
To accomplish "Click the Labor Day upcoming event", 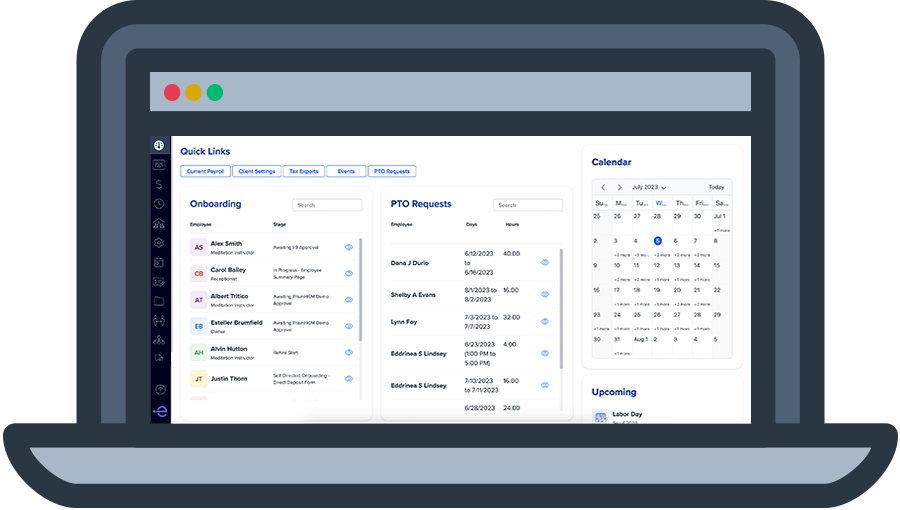I will [627, 414].
